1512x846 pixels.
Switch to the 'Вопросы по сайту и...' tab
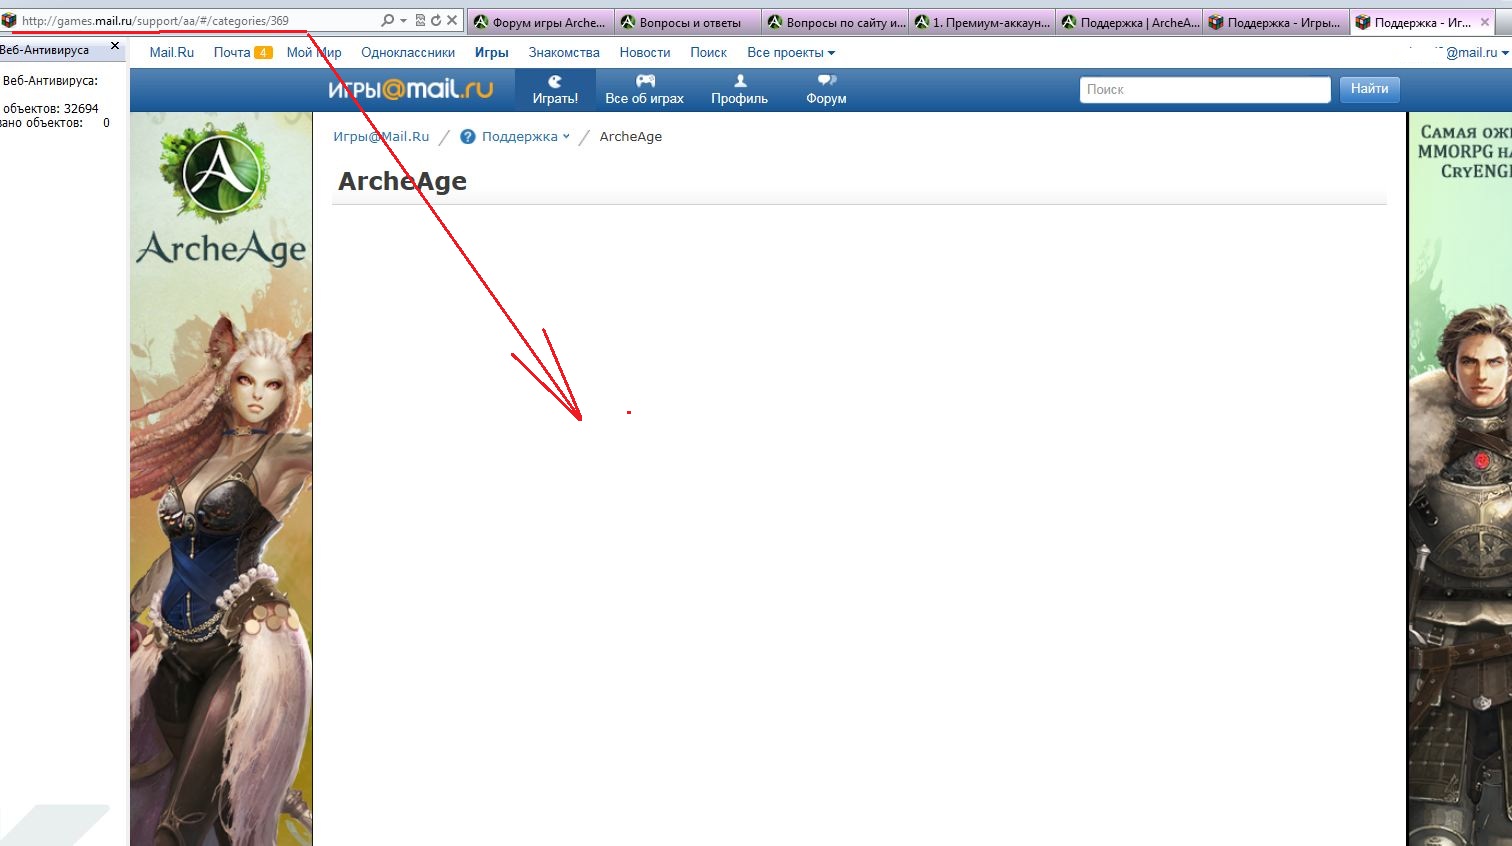835,22
